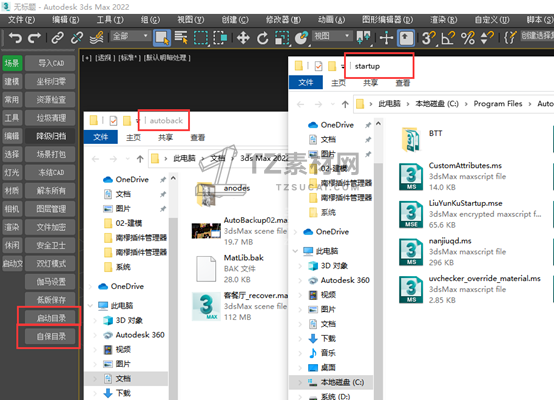Open the 渲染(R) menu
This screenshot has width=554, height=400.
[x=443, y=20]
